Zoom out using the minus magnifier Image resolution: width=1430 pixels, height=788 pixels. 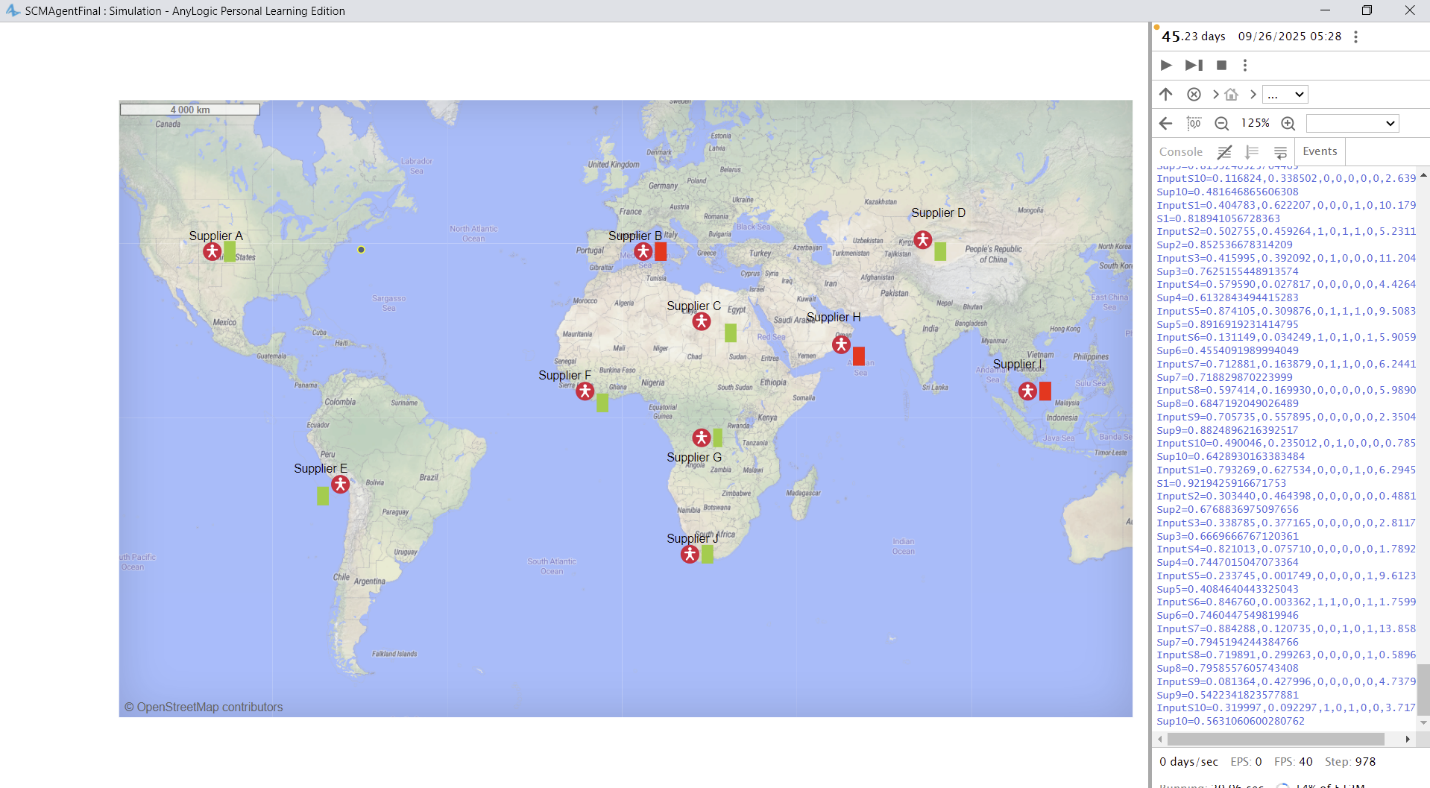pyautogui.click(x=1221, y=124)
